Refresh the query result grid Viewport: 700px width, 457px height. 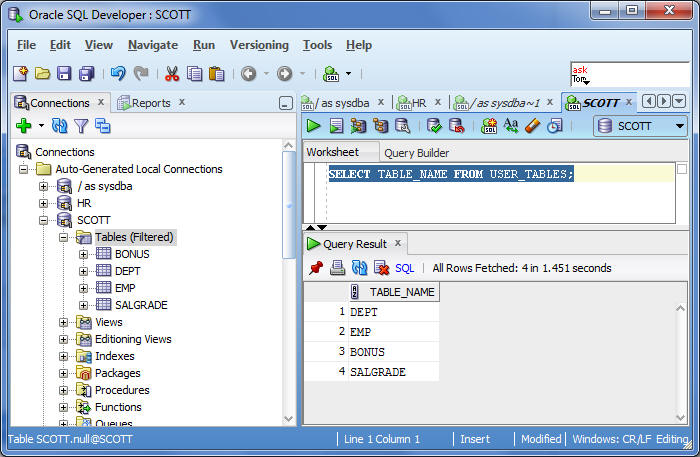pyautogui.click(x=359, y=268)
